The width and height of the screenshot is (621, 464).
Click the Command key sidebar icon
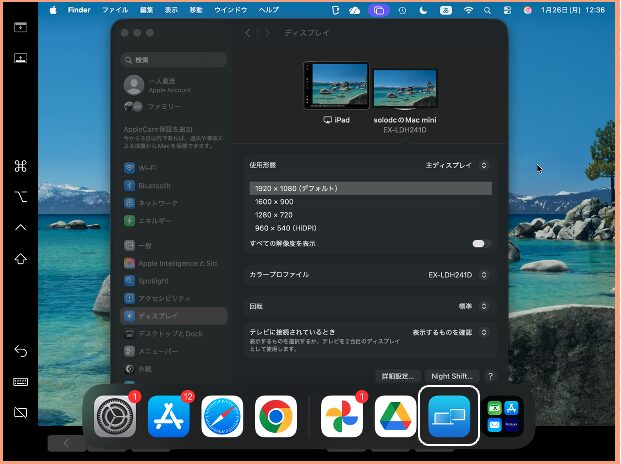pyautogui.click(x=20, y=166)
